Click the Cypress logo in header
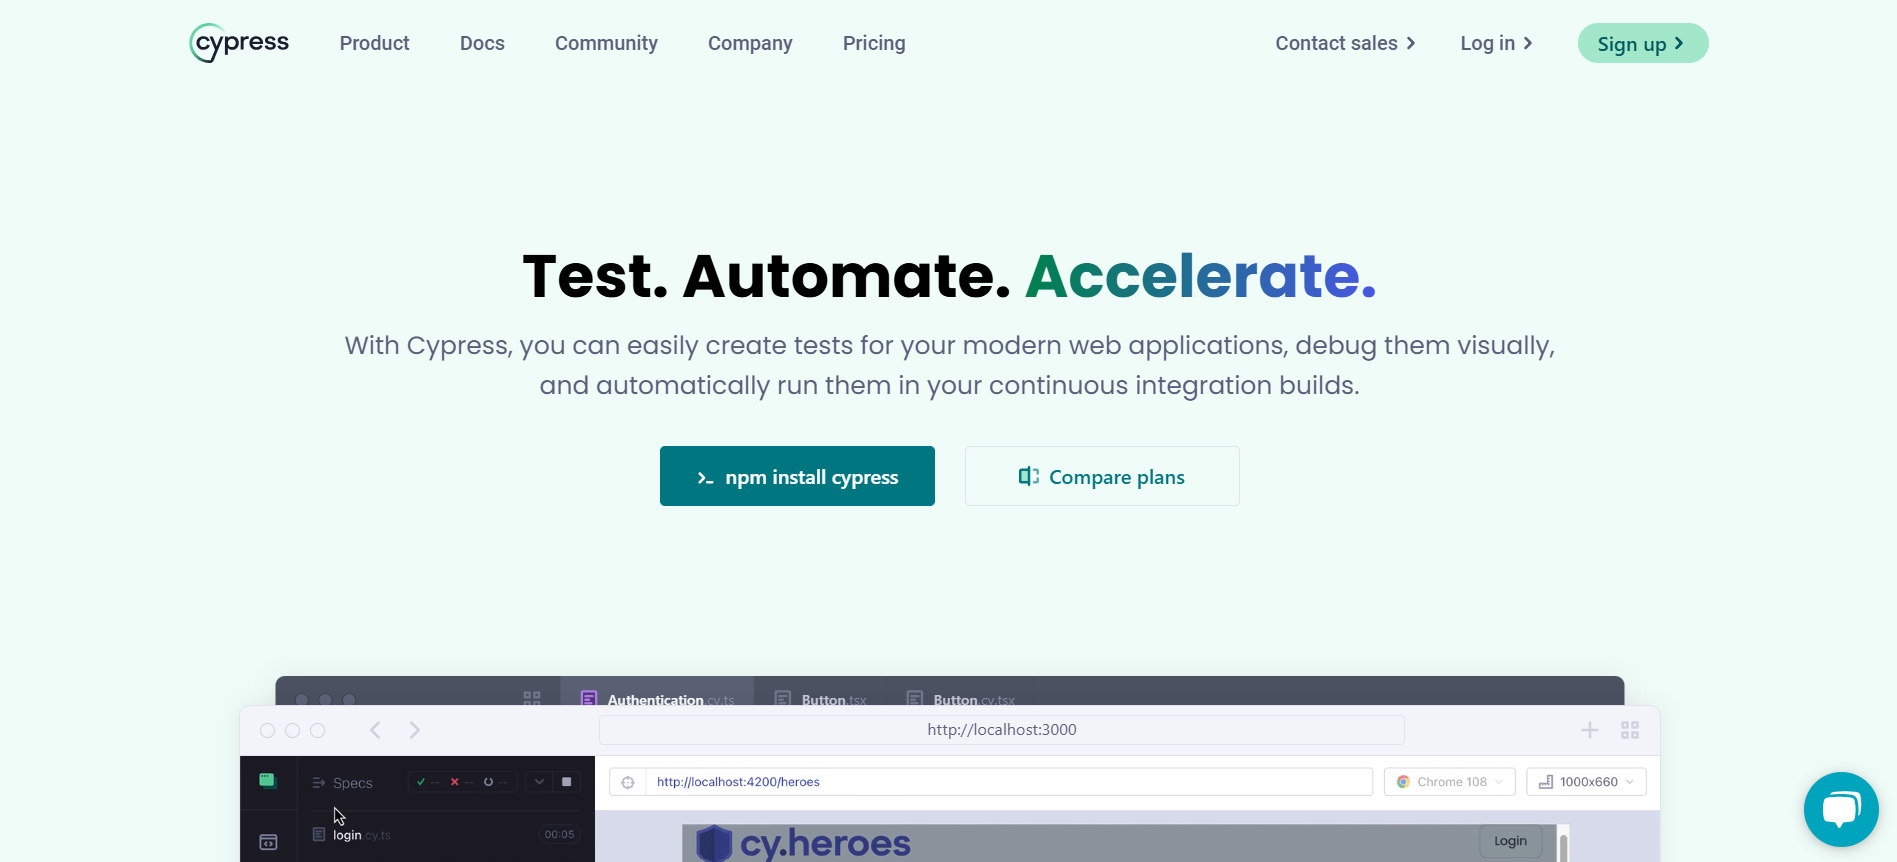This screenshot has width=1897, height=862. 239,43
